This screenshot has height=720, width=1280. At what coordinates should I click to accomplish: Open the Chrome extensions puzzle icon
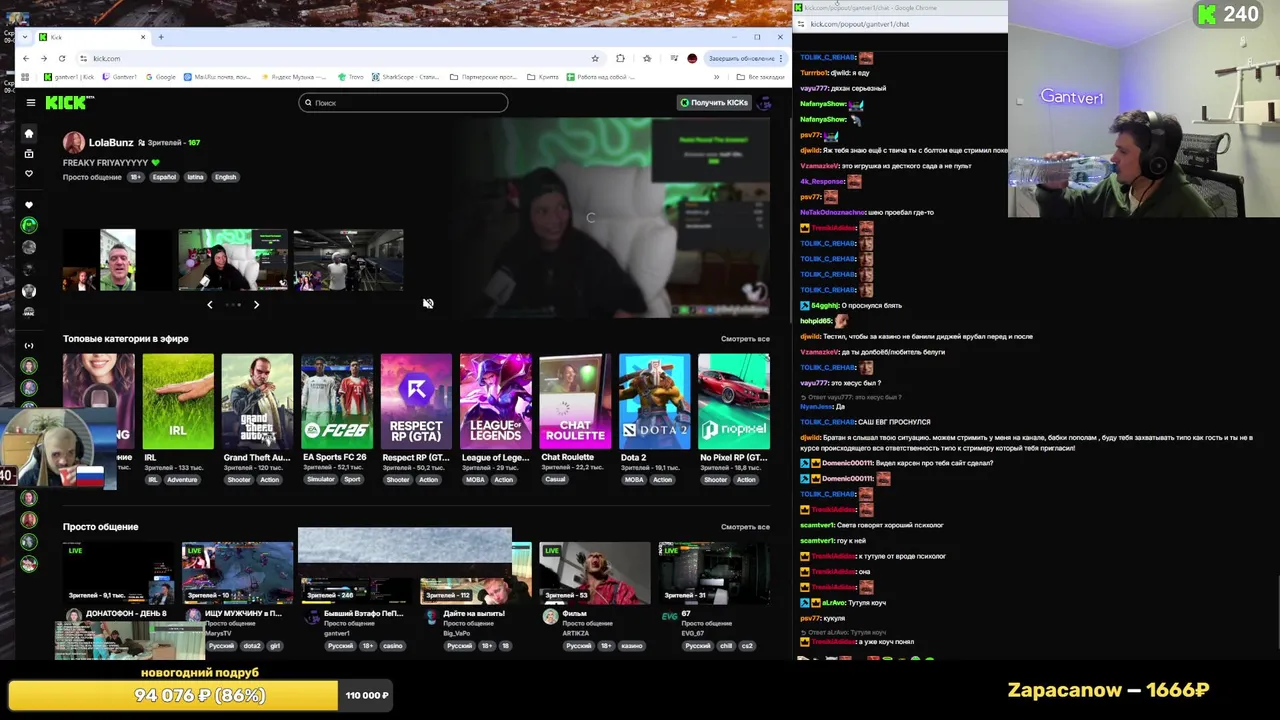620,58
